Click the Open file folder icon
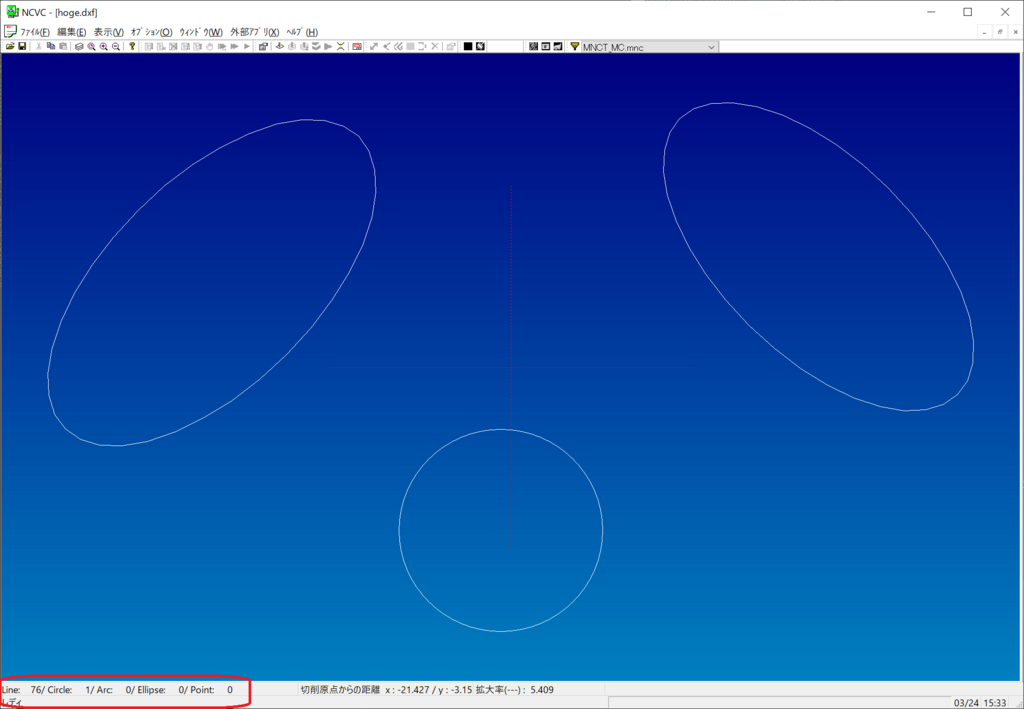 10,46
